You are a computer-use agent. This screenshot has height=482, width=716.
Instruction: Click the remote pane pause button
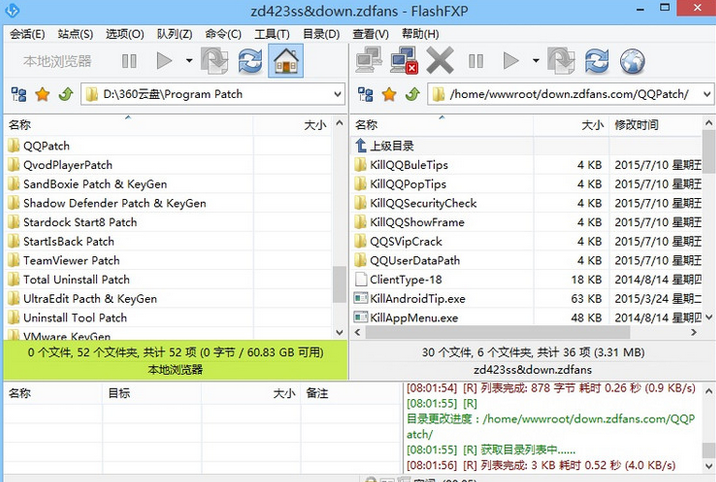tap(476, 61)
